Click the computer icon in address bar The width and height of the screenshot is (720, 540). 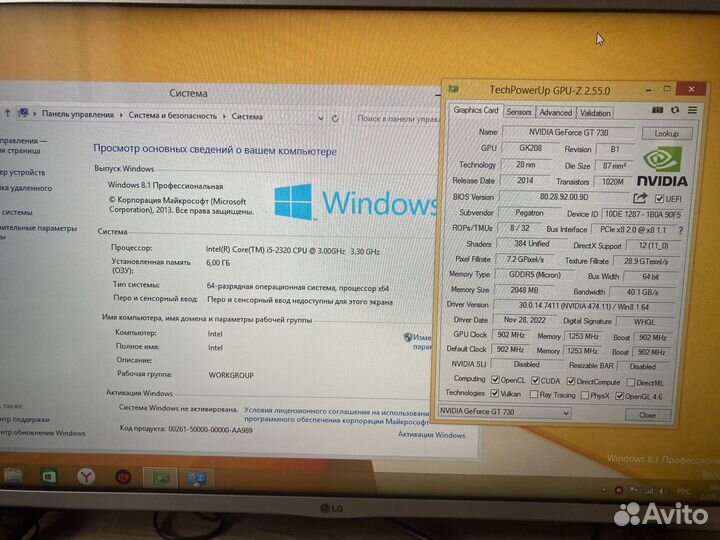click(x=23, y=113)
